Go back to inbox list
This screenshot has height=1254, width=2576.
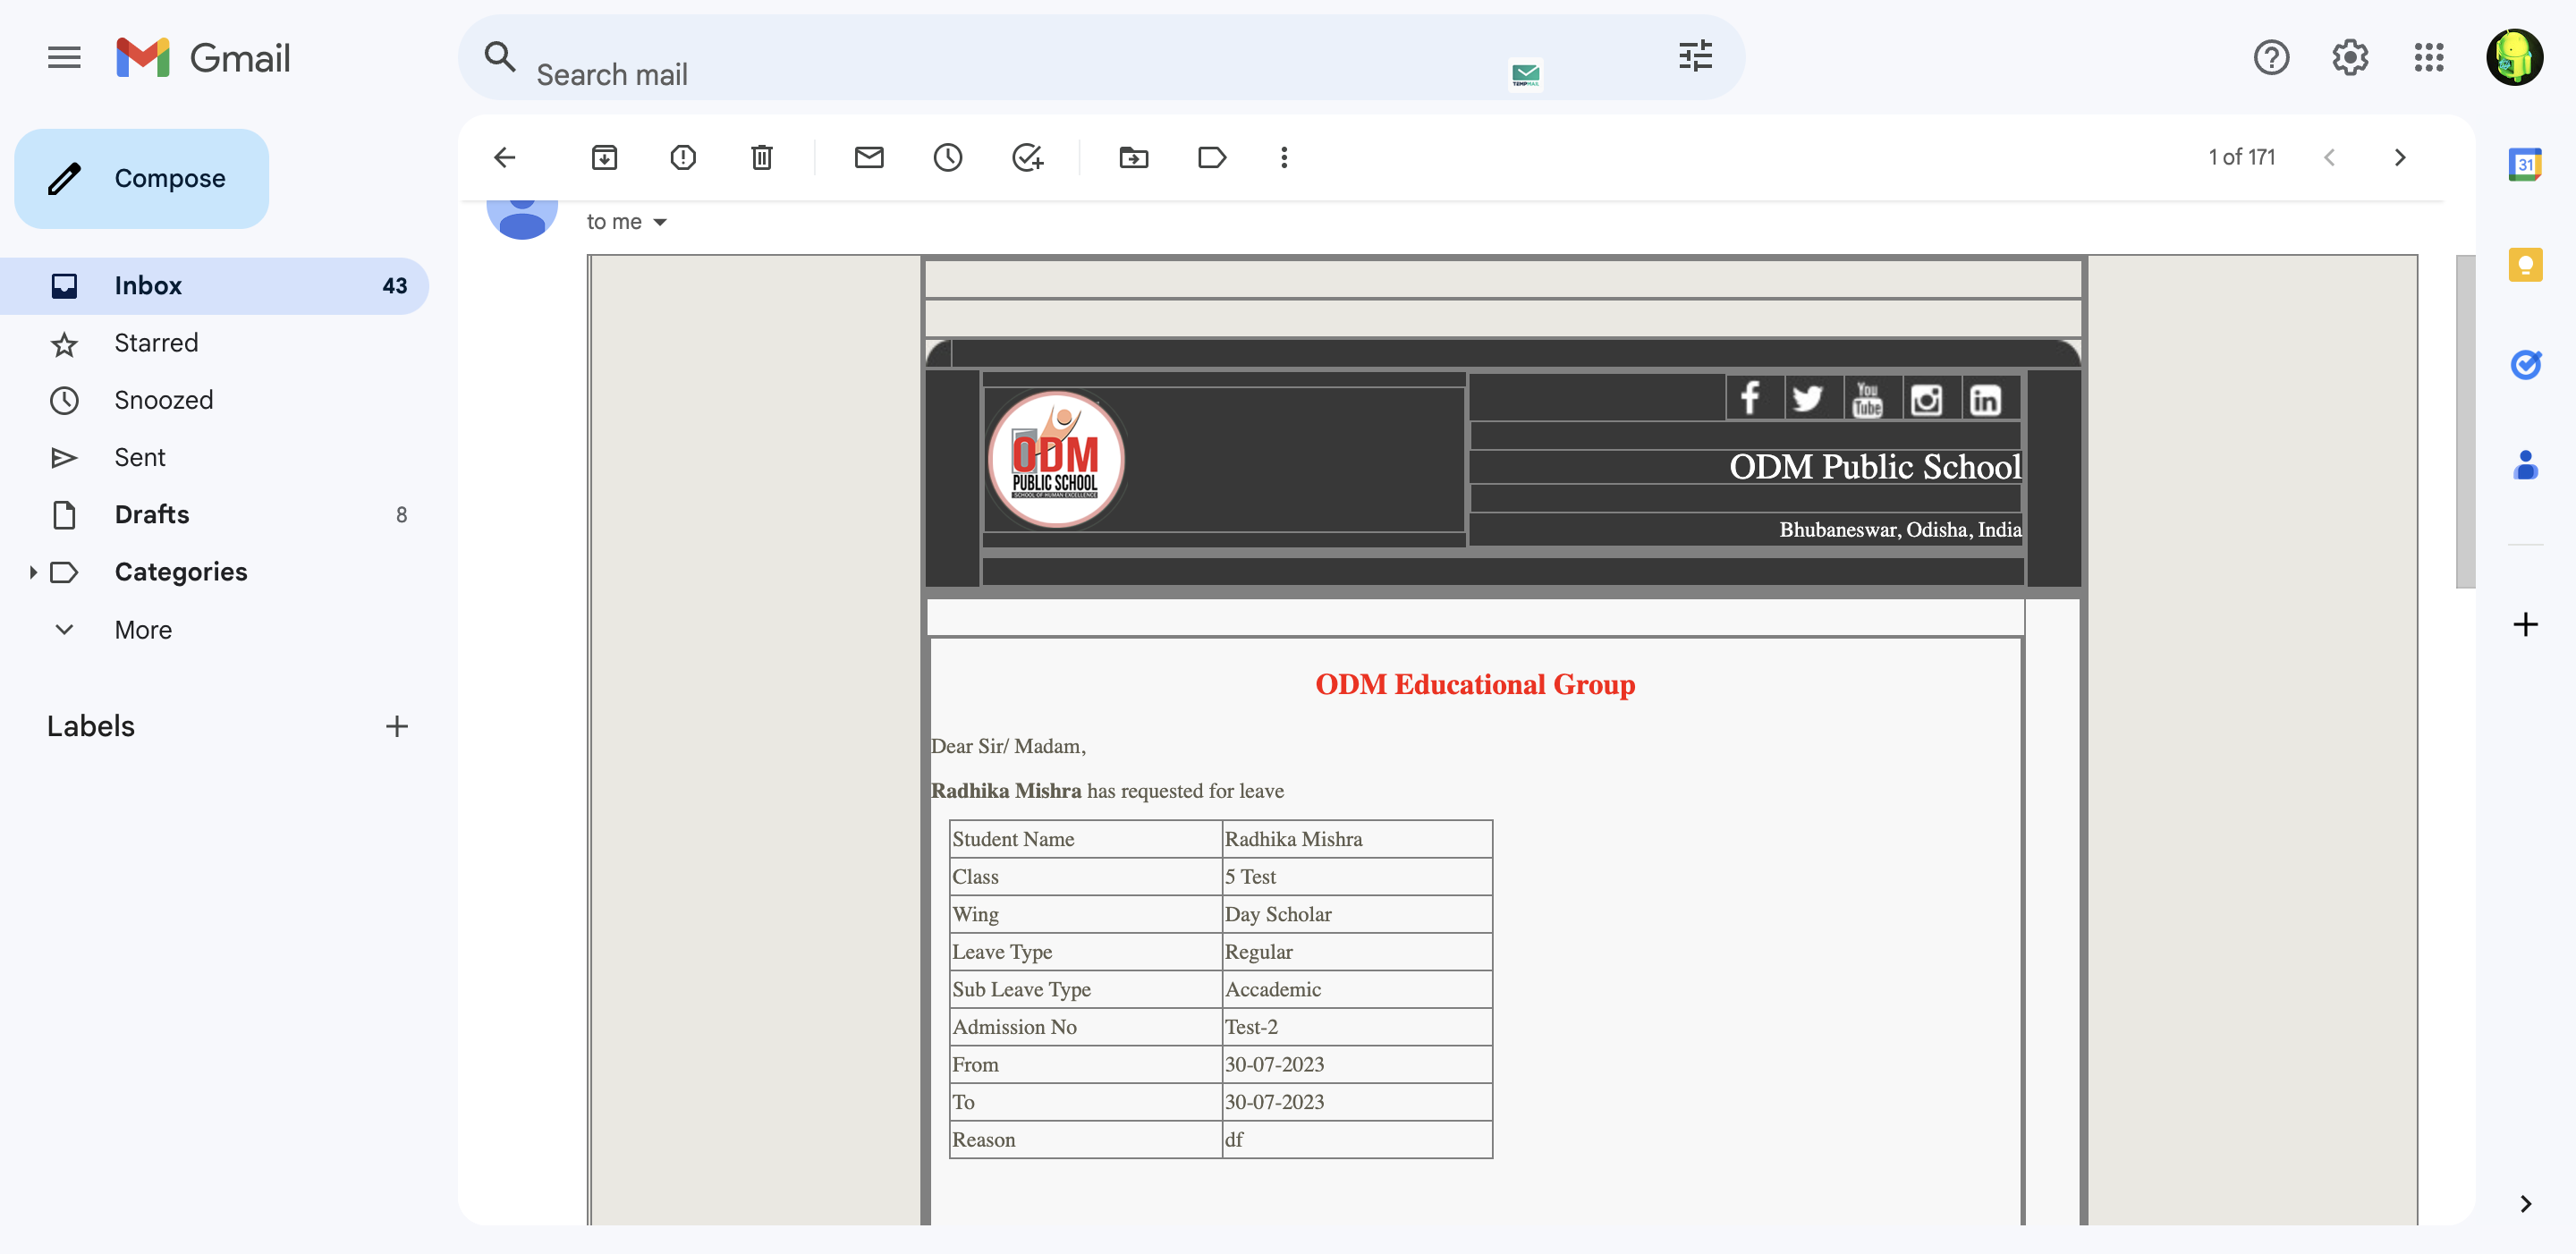tap(505, 157)
